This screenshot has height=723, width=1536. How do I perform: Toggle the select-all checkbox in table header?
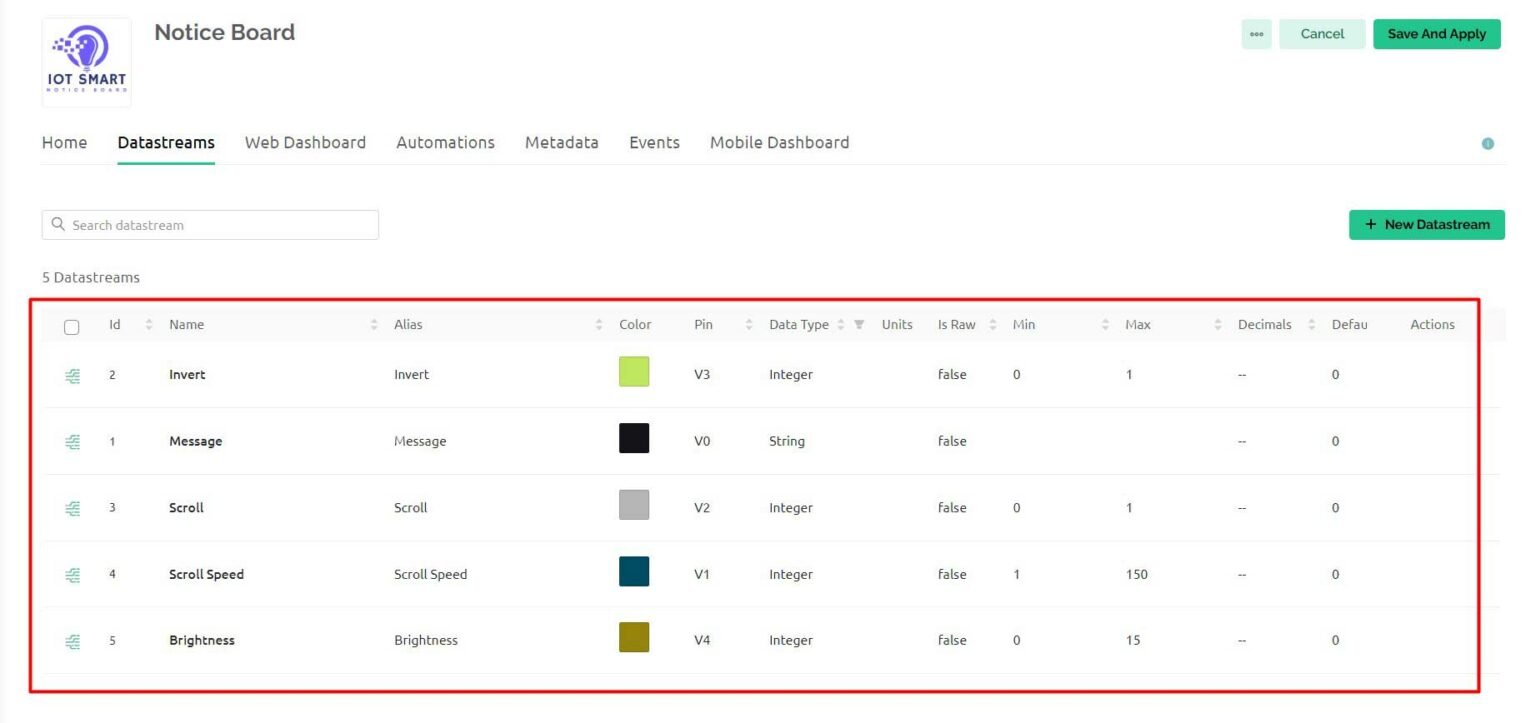pyautogui.click(x=72, y=327)
